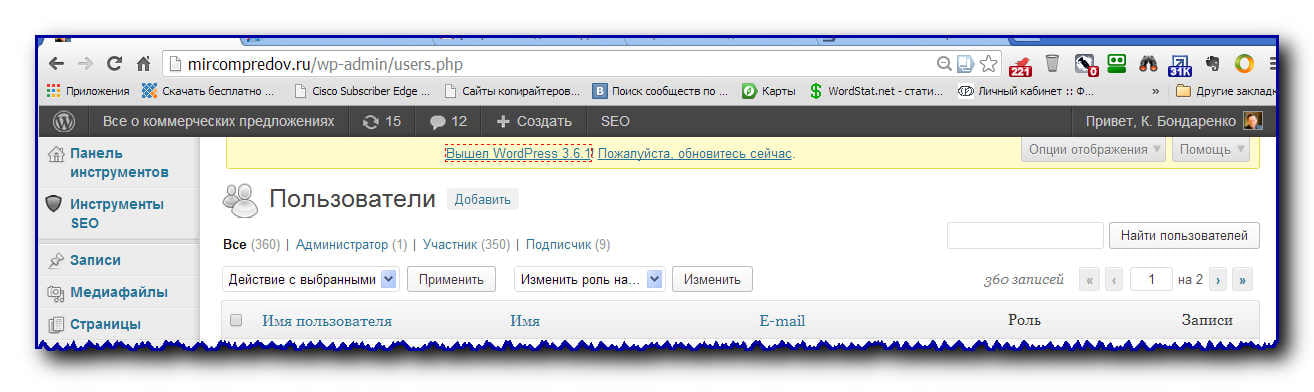The width and height of the screenshot is (1314, 392).
Task: Expand the Помощь help panel
Action: (x=1212, y=149)
